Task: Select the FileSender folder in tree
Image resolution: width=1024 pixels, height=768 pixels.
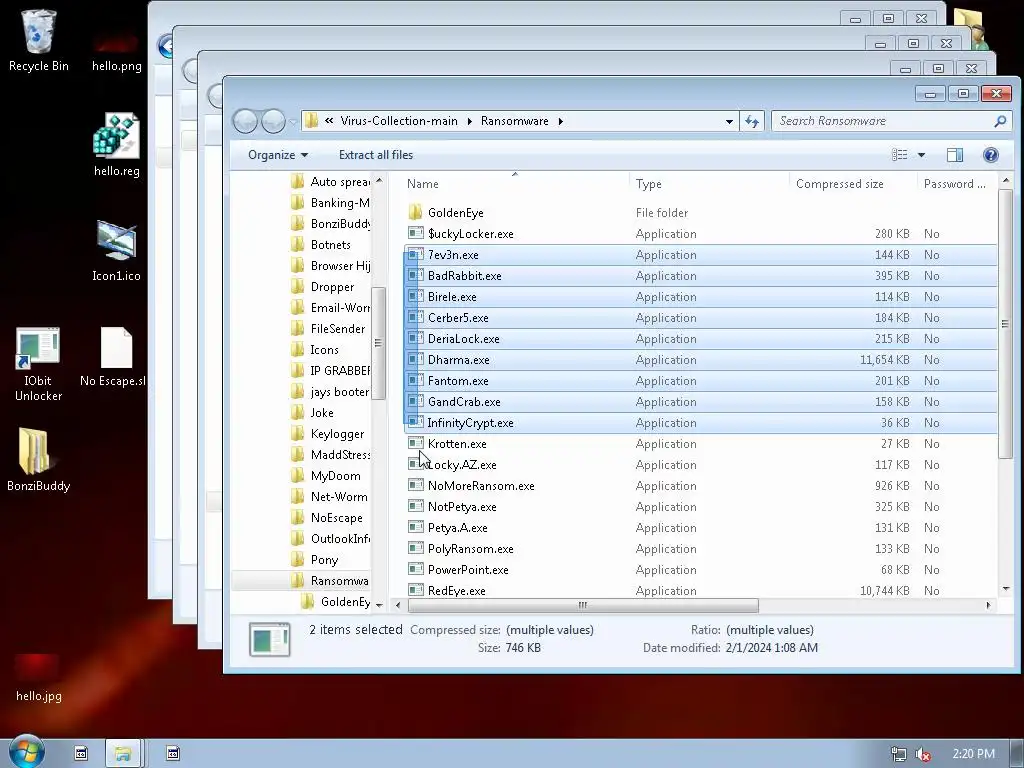Action: click(x=337, y=329)
